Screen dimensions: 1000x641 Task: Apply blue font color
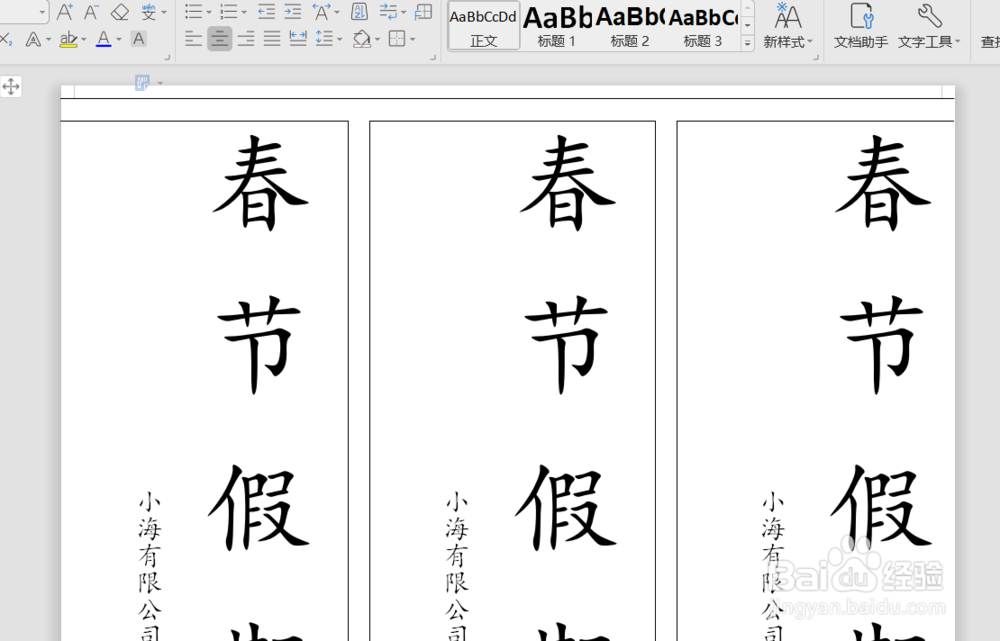pos(103,40)
